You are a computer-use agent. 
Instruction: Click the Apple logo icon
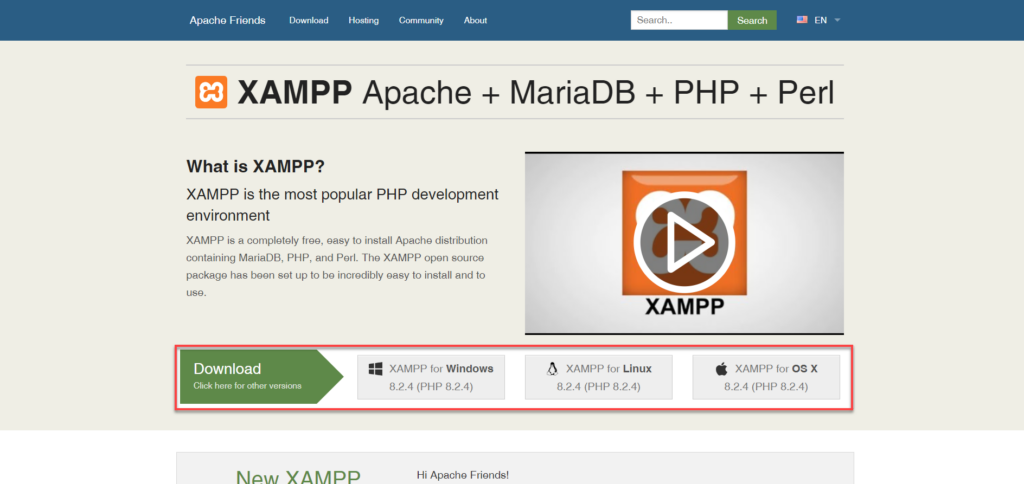[721, 368]
